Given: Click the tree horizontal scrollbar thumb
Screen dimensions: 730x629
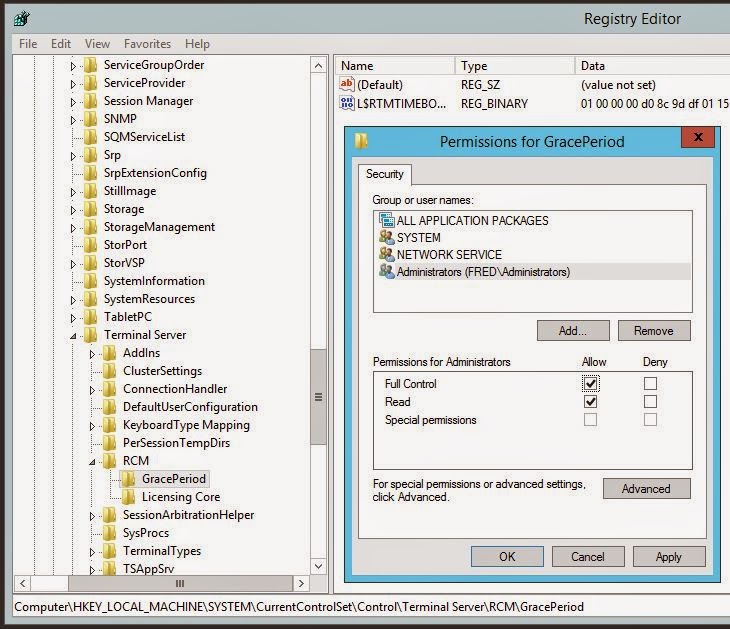Looking at the screenshot, I should click(180, 583).
